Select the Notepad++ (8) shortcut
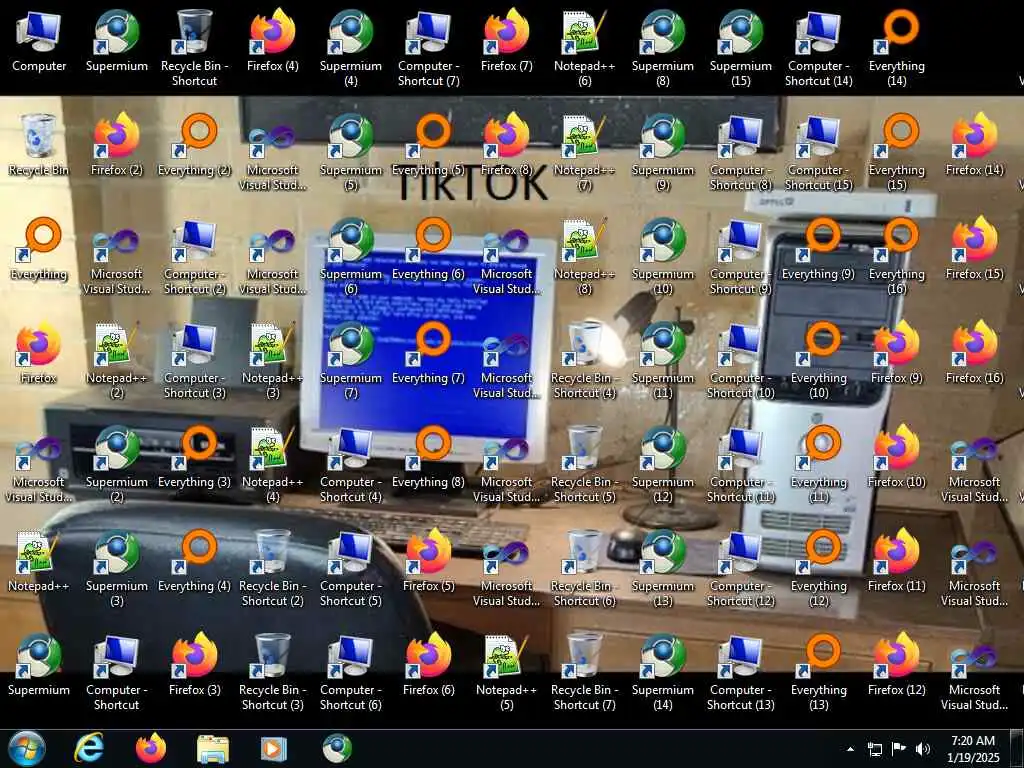The height and width of the screenshot is (768, 1024). 584,257
